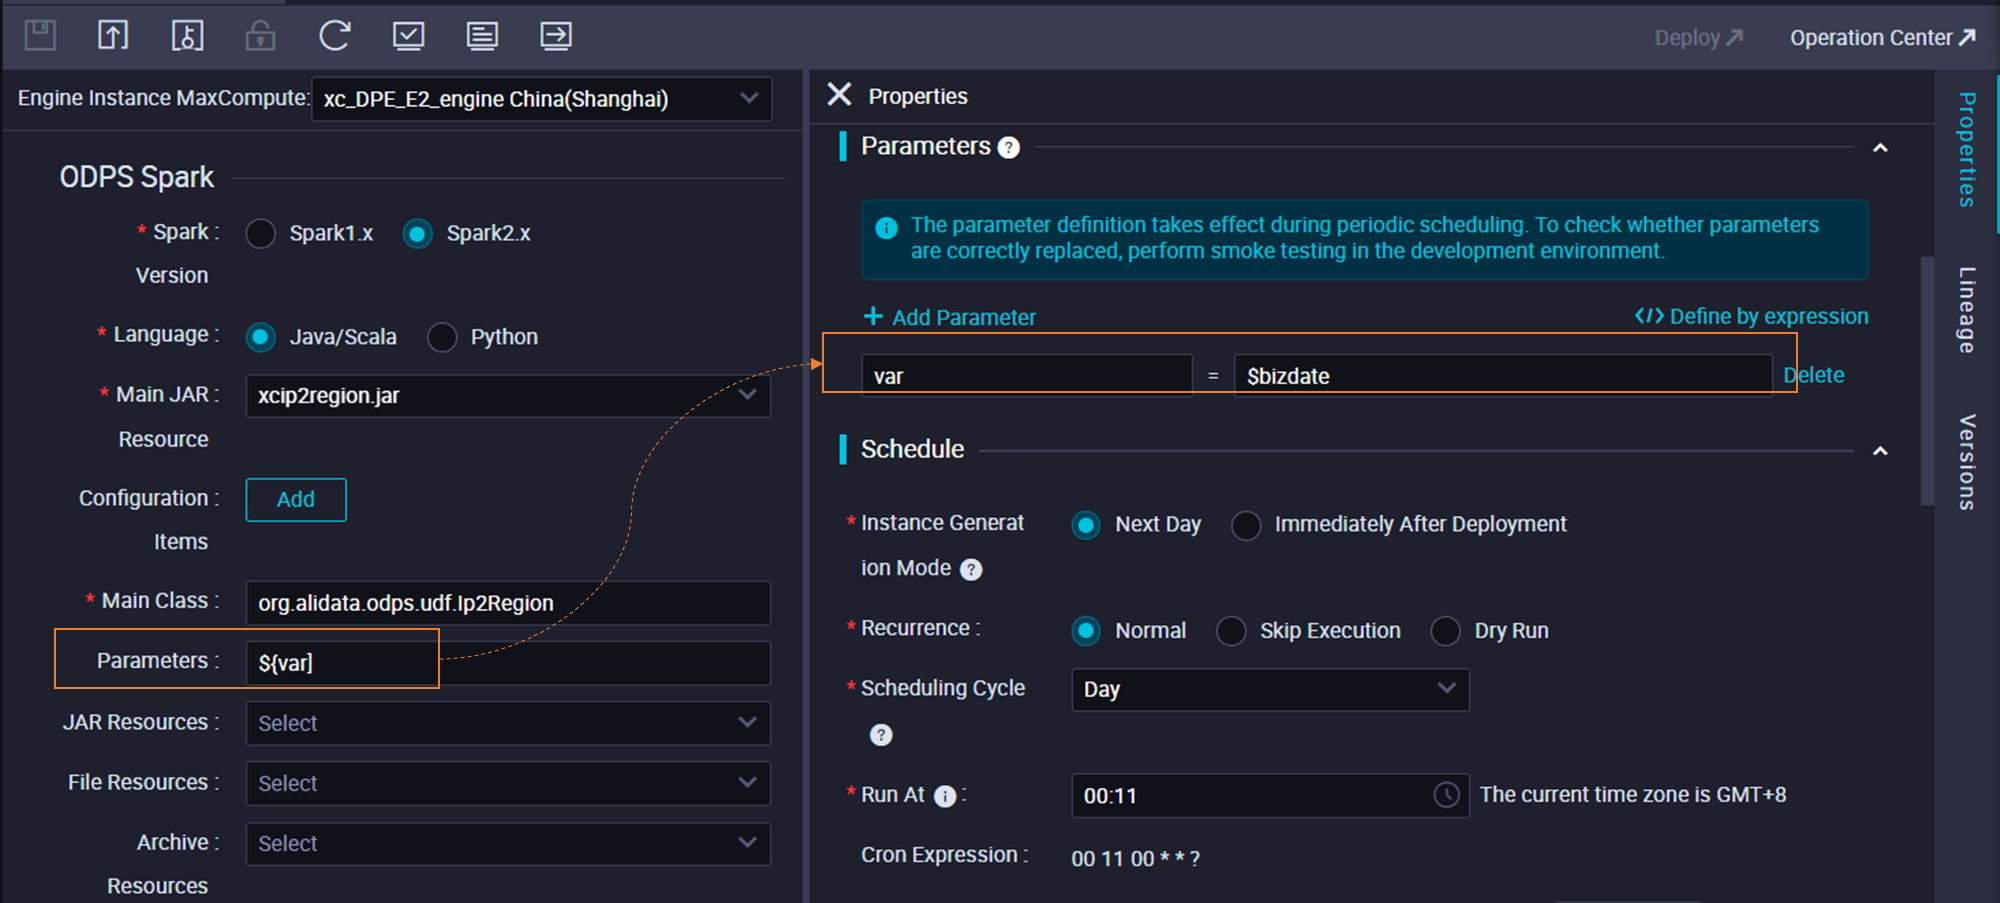2000x903 pixels.
Task: Set Recurrence to Normal
Action: click(1086, 631)
